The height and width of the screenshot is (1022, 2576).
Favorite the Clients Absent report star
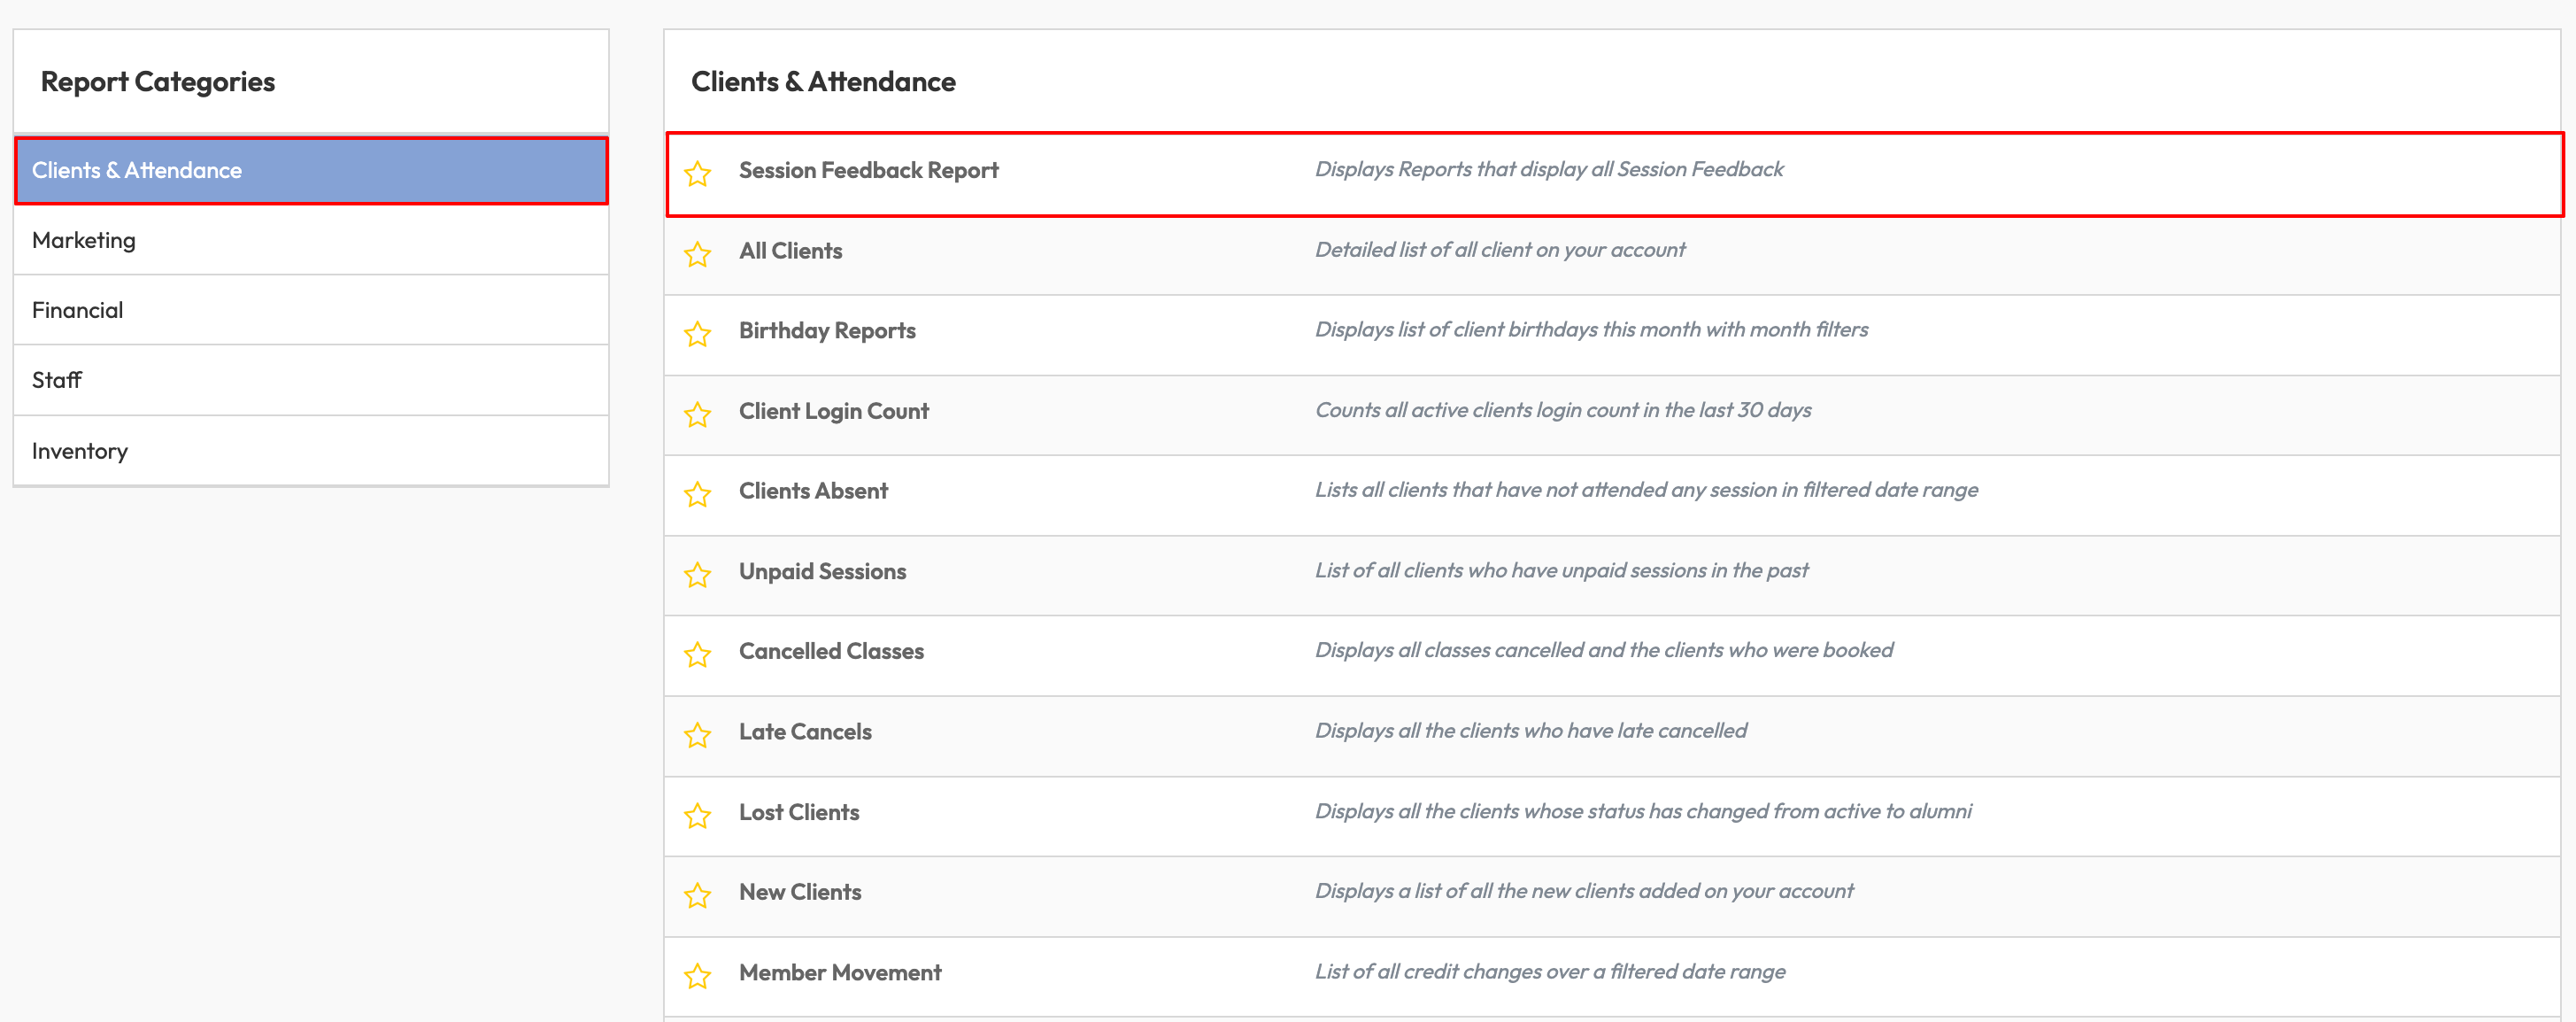[x=697, y=494]
